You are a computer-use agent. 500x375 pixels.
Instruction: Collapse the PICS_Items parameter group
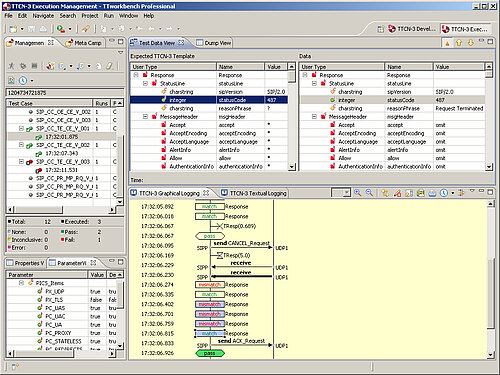click(x=21, y=283)
